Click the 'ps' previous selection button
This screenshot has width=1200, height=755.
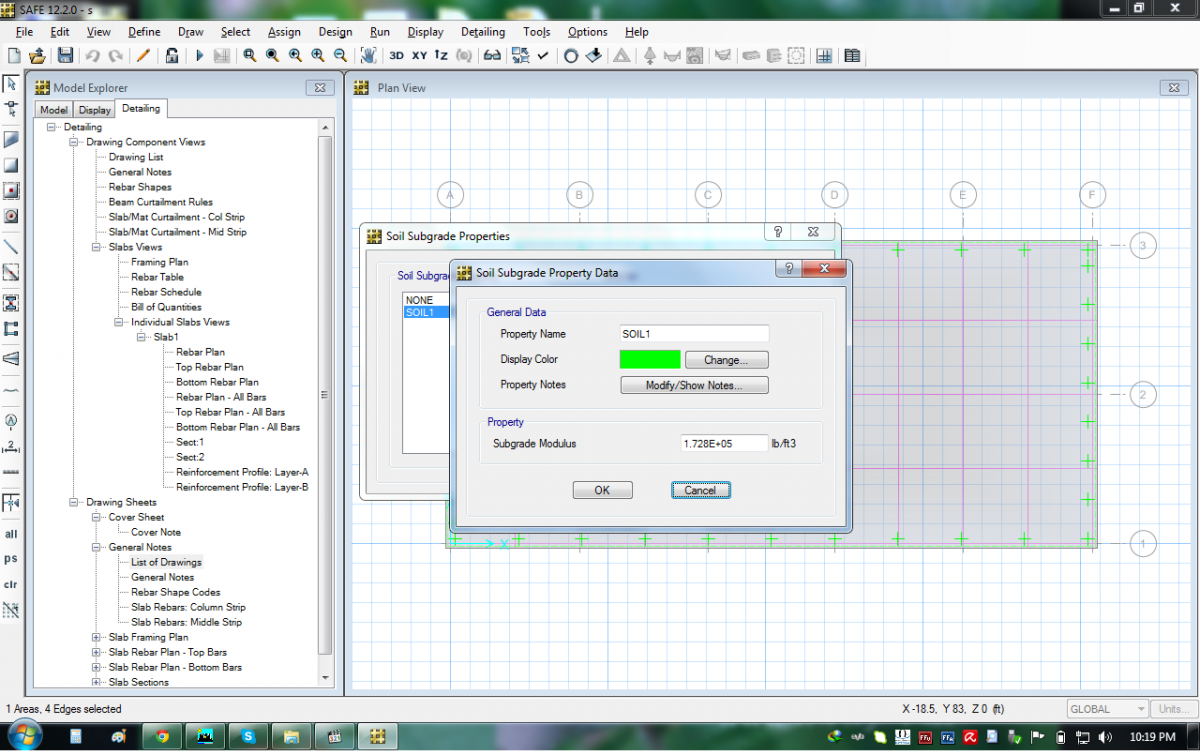pyautogui.click(x=11, y=559)
